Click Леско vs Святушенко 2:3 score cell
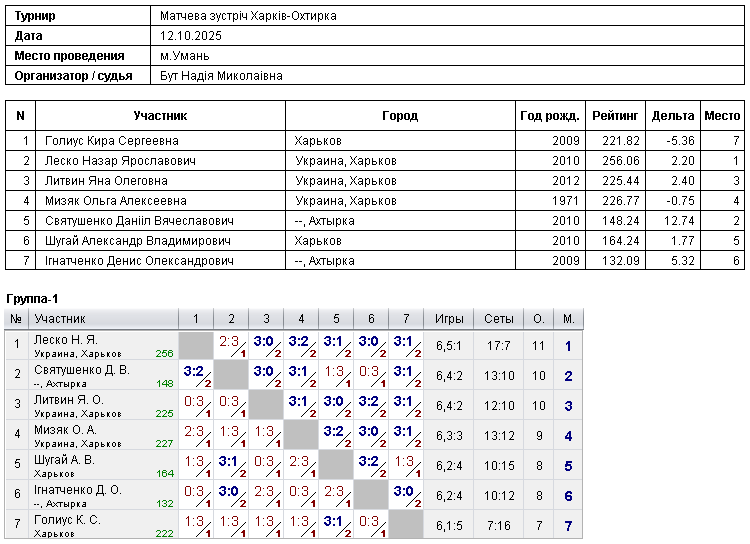750x544 pixels. coord(232,345)
